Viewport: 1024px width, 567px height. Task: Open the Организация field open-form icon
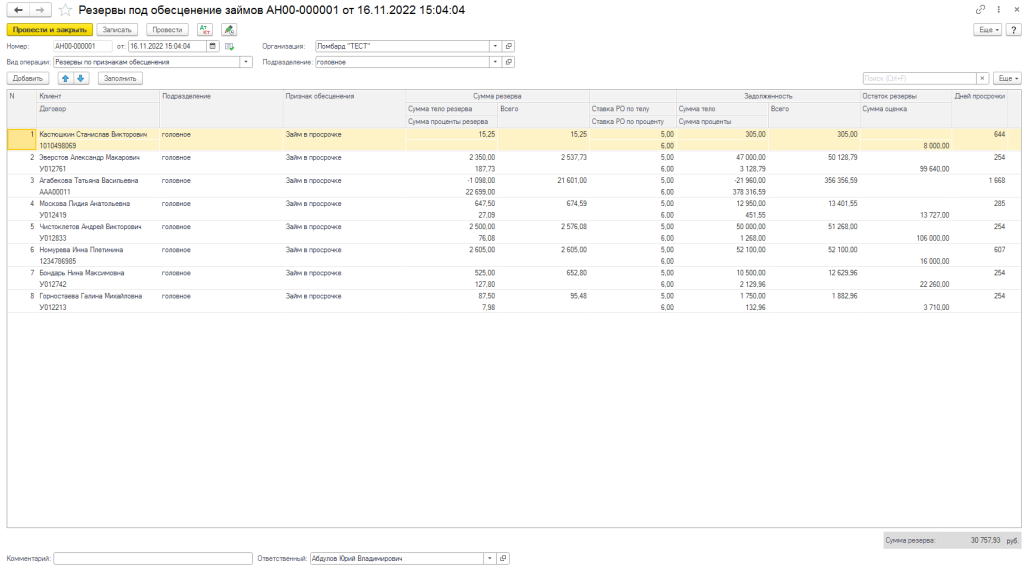(x=508, y=46)
